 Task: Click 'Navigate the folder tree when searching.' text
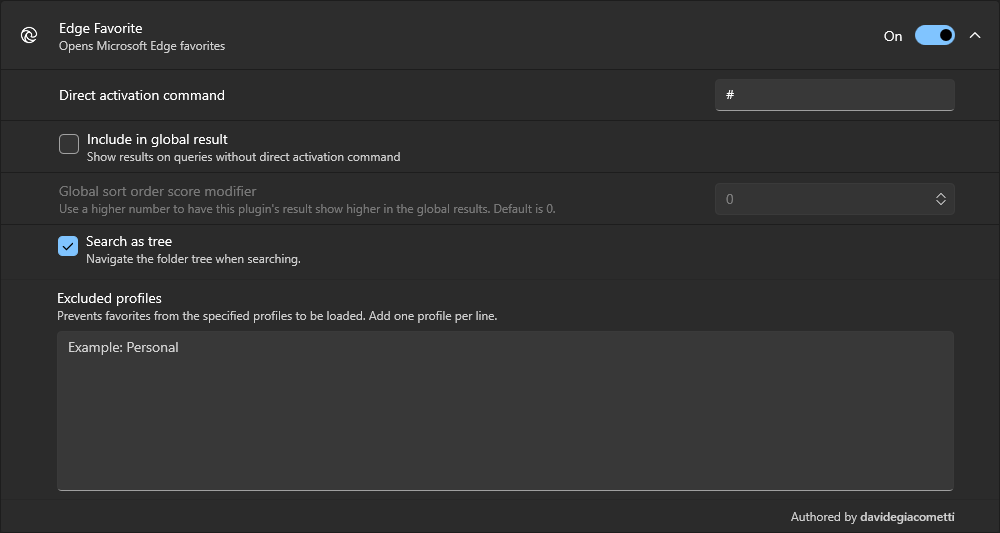pos(193,259)
